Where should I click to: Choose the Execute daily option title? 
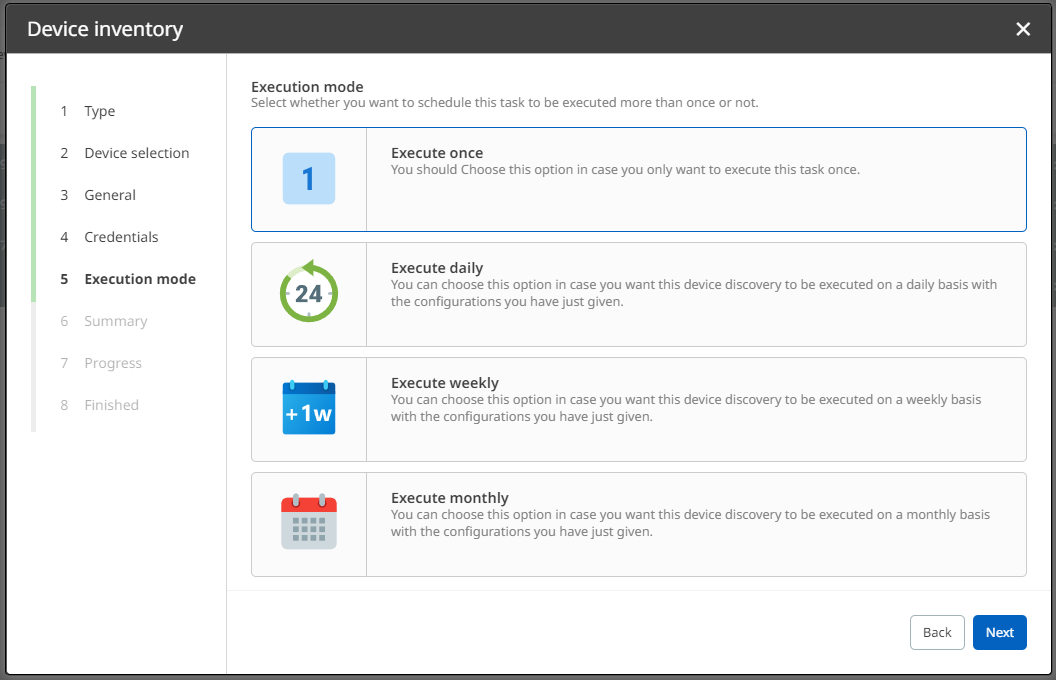click(437, 268)
